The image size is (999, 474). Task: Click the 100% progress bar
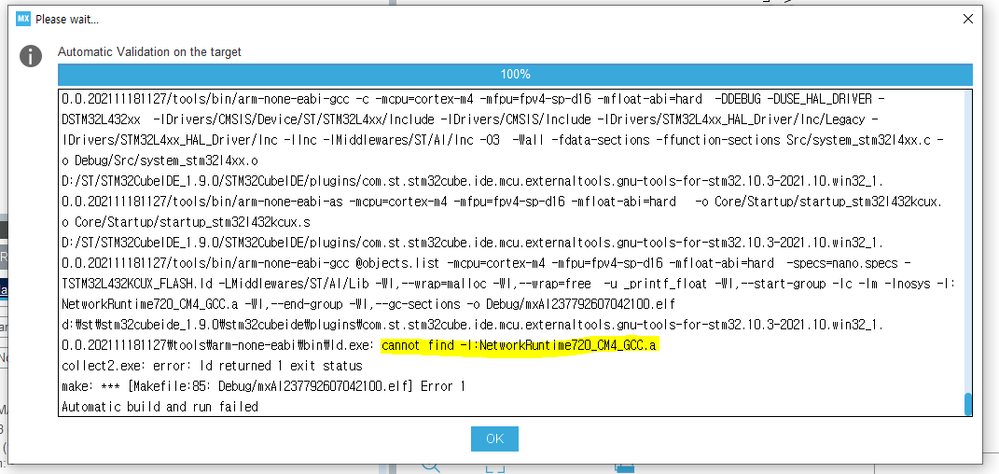pos(515,74)
